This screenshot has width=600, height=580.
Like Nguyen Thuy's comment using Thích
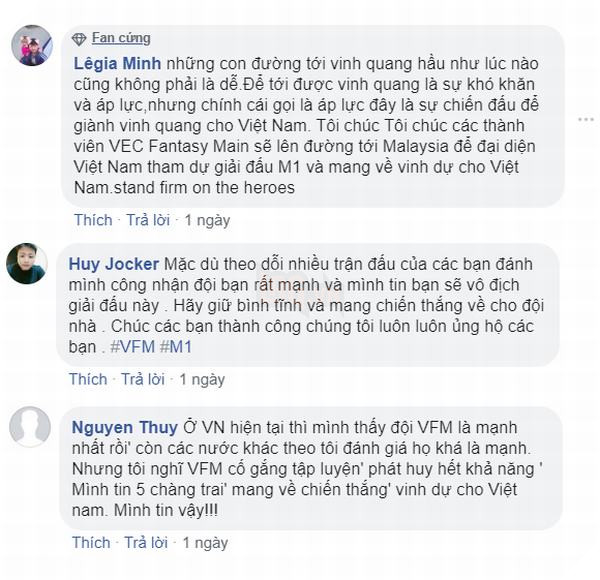tap(91, 542)
